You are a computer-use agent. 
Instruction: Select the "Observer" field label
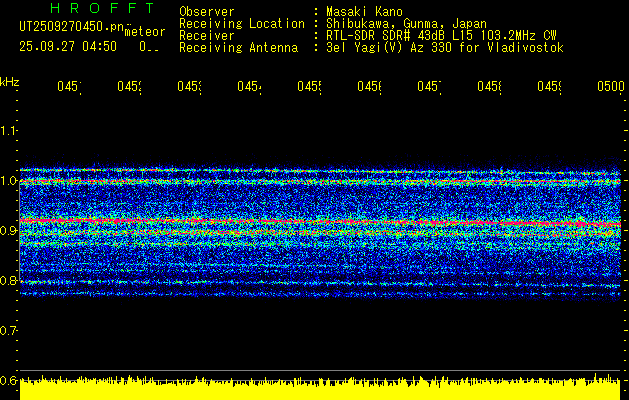(x=207, y=12)
